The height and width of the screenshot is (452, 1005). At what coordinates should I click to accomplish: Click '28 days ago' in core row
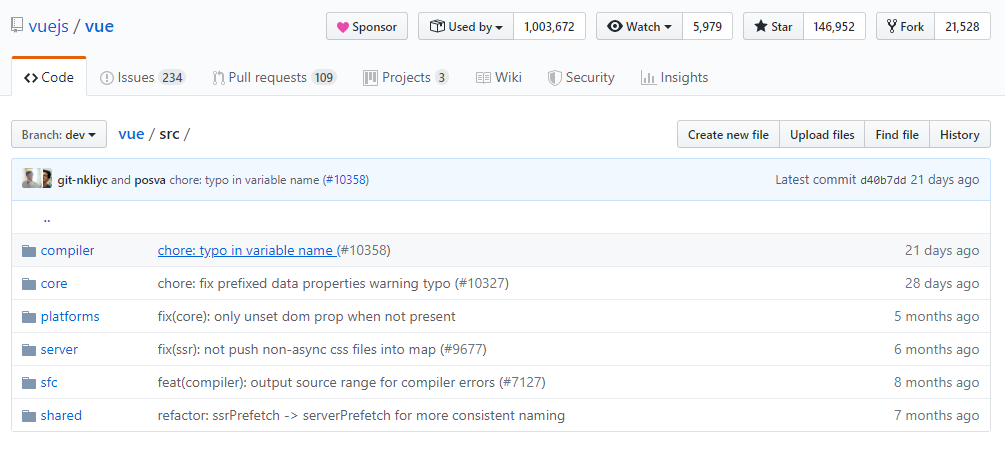coord(942,283)
